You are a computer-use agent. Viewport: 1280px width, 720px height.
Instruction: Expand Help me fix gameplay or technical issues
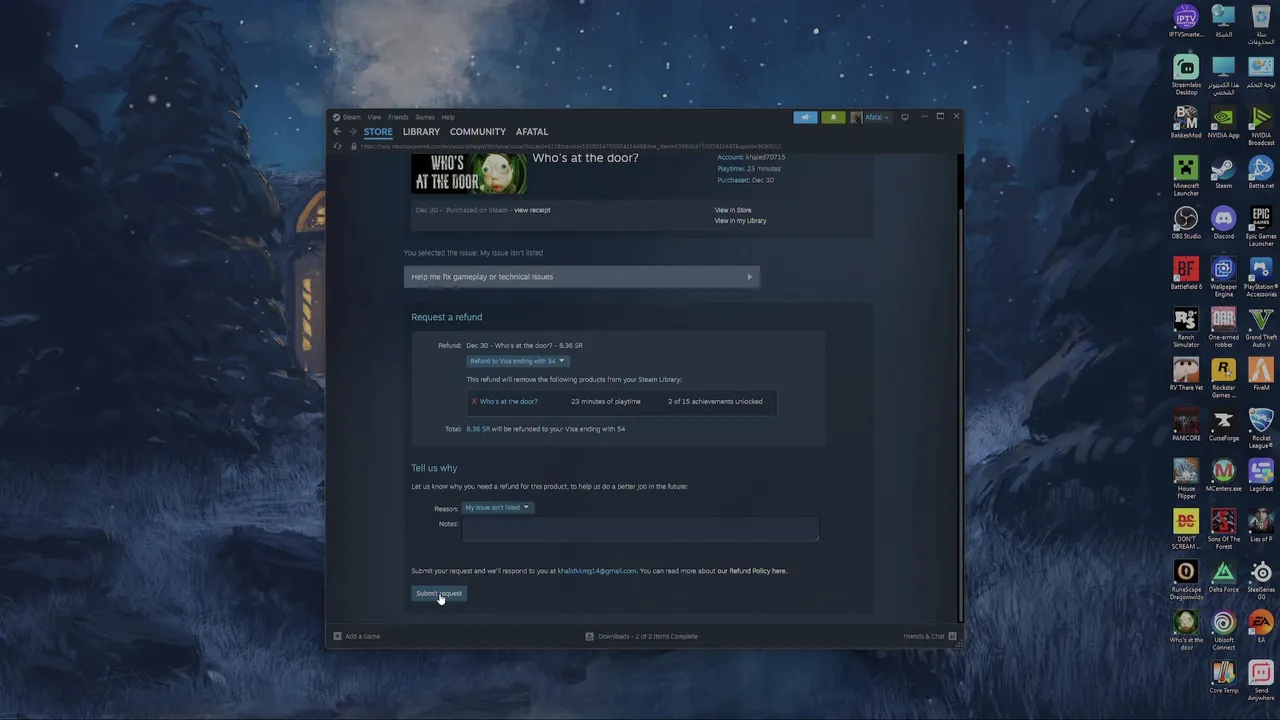[x=582, y=277]
